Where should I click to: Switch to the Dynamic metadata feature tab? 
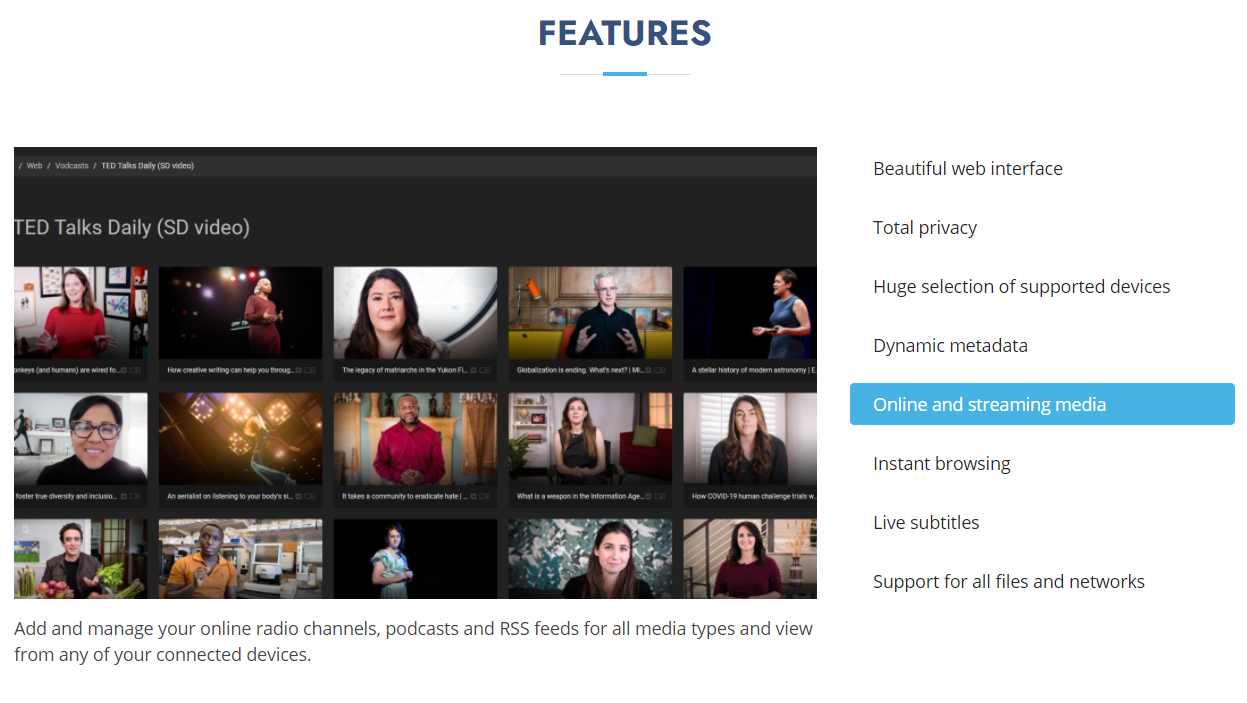click(1042, 345)
